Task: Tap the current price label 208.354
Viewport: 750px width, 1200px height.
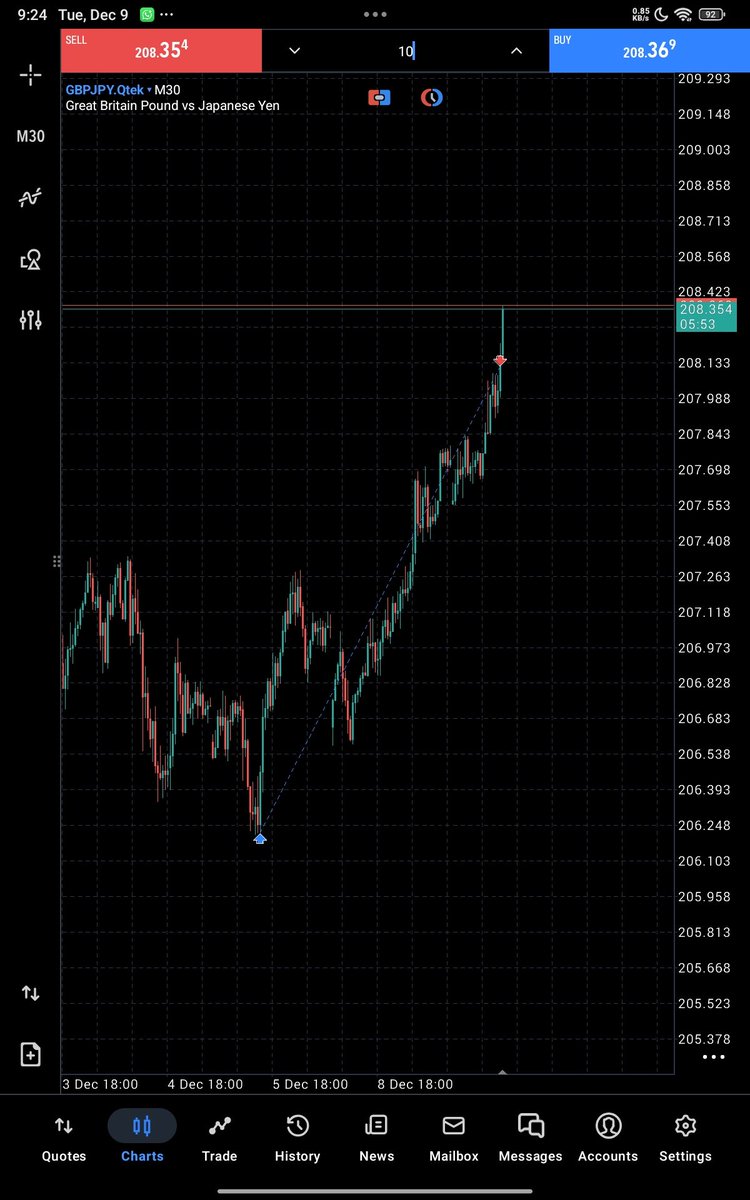Action: pos(706,317)
